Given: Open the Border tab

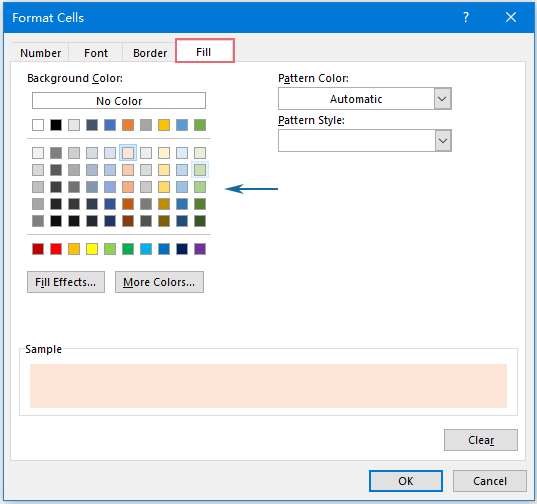Looking at the screenshot, I should 150,53.
